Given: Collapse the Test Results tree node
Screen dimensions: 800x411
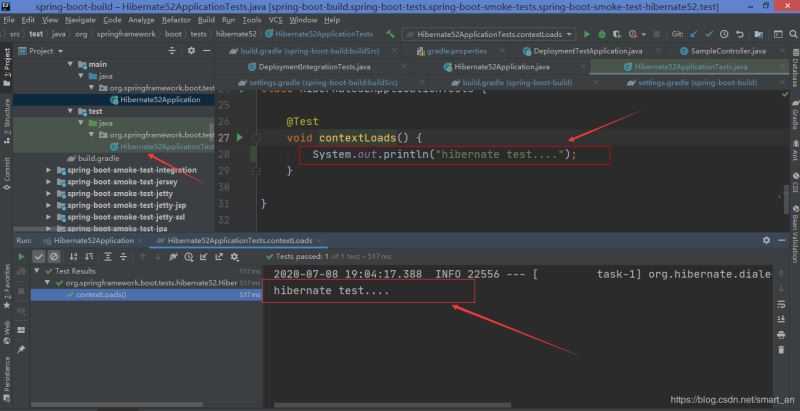Looking at the screenshot, I should coord(38,271).
